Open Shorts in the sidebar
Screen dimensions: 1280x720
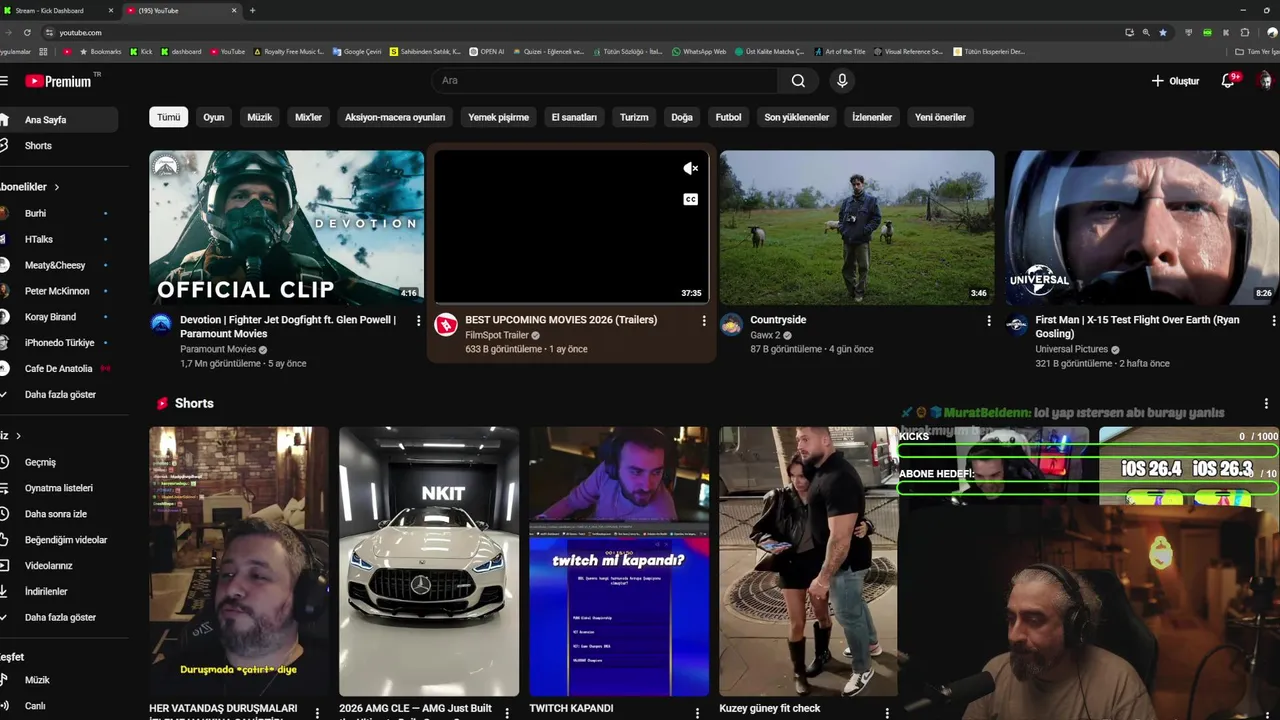pos(59,146)
